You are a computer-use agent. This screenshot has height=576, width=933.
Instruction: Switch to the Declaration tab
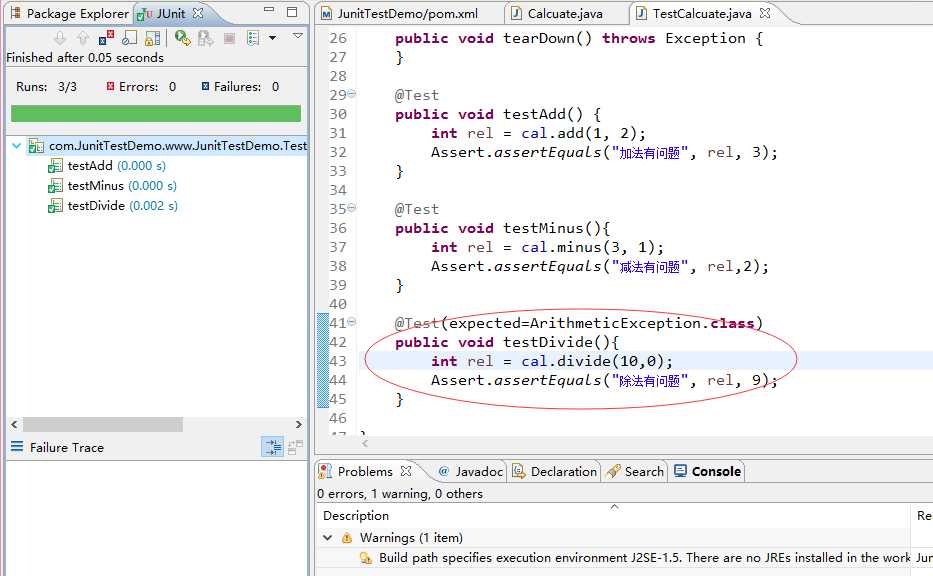coord(555,471)
